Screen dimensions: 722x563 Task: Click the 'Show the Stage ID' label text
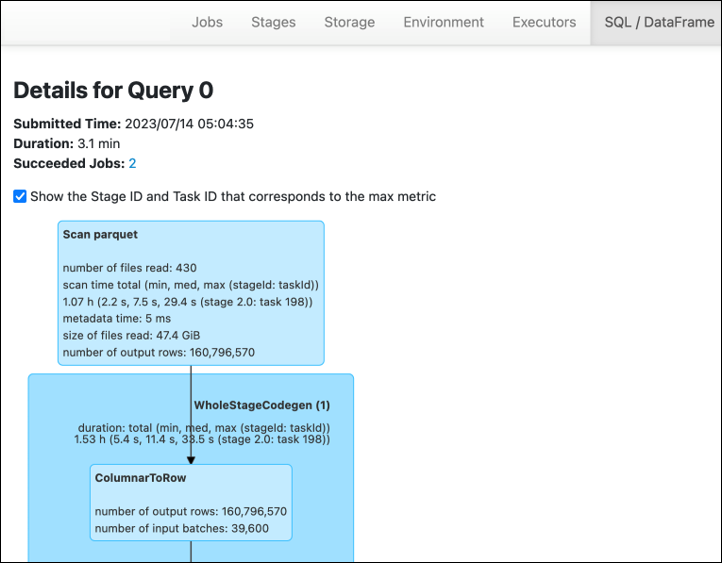click(233, 197)
